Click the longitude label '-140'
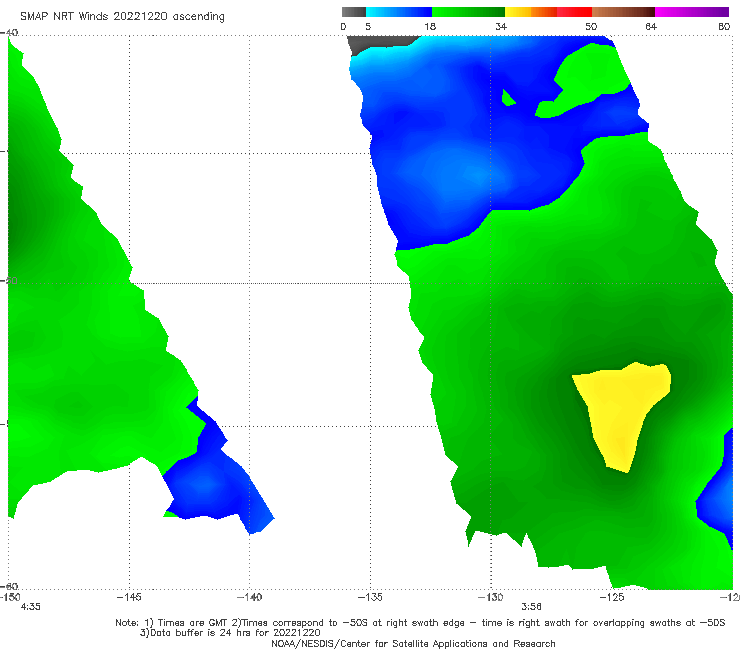The image size is (740, 650). click(249, 597)
